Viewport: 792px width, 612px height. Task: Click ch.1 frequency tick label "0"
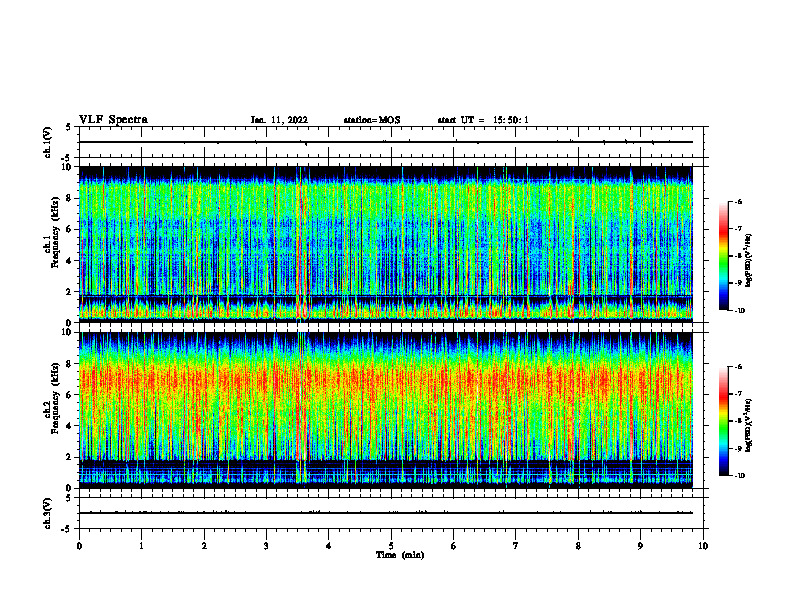pos(69,323)
